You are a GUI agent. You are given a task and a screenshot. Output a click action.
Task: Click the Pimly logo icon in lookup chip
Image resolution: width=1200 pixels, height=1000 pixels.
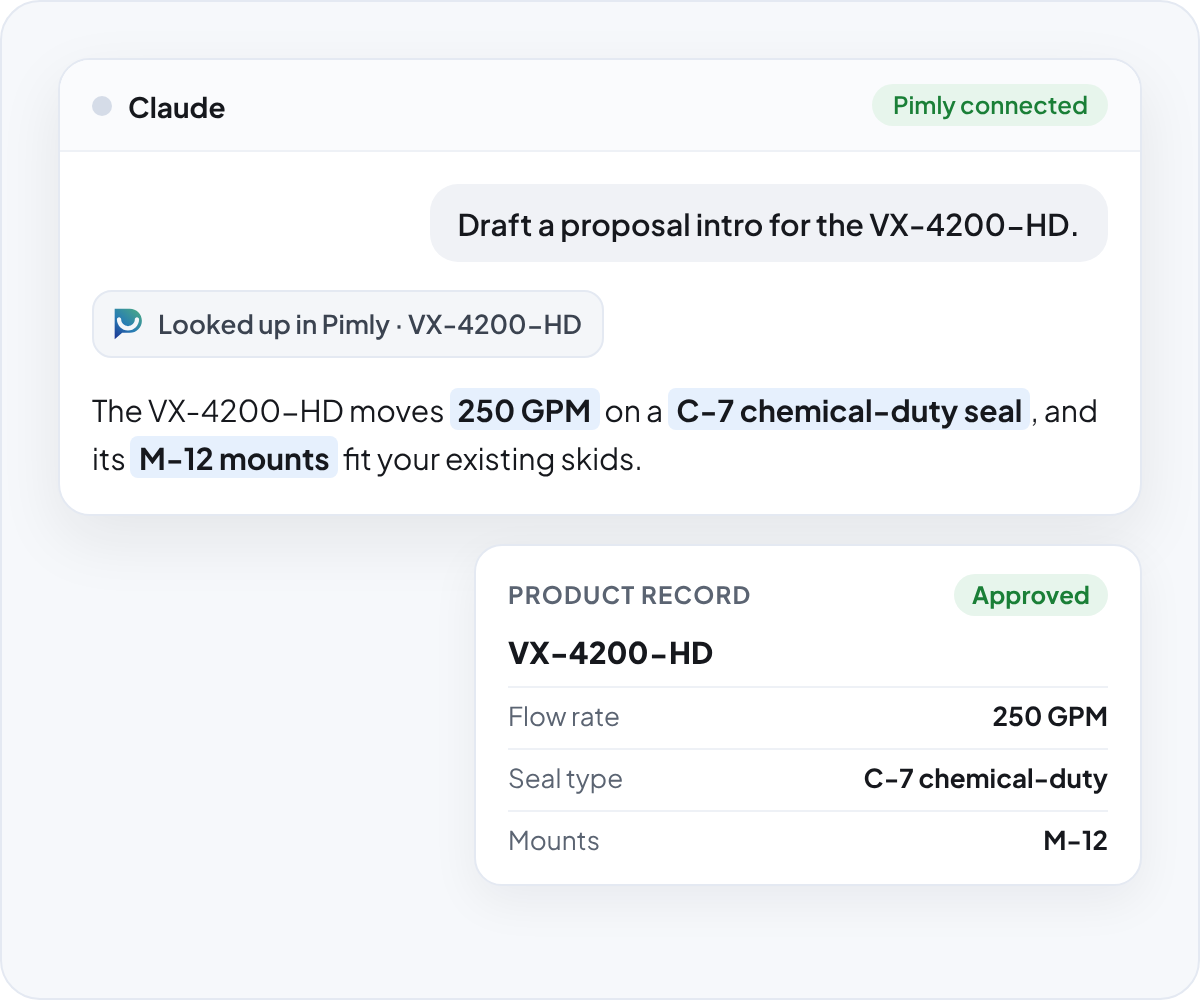(128, 324)
